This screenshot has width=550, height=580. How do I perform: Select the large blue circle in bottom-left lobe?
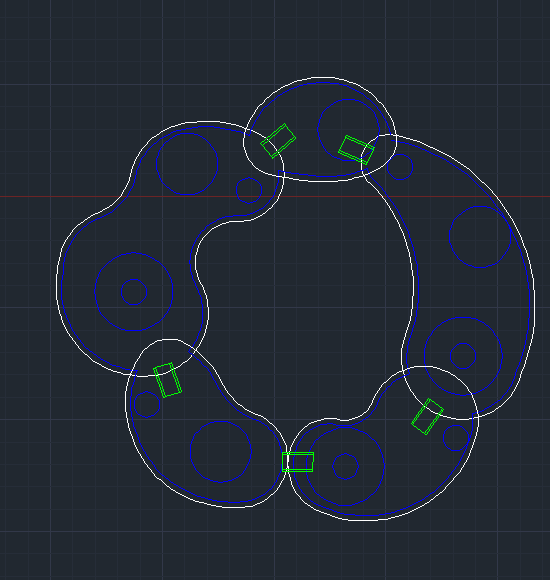[221, 452]
